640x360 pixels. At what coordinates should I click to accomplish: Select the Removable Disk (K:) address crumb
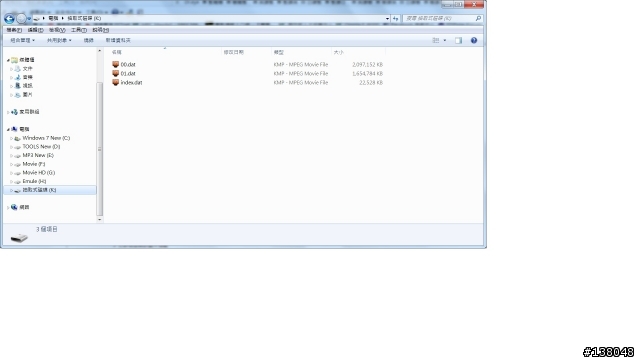pyautogui.click(x=84, y=18)
